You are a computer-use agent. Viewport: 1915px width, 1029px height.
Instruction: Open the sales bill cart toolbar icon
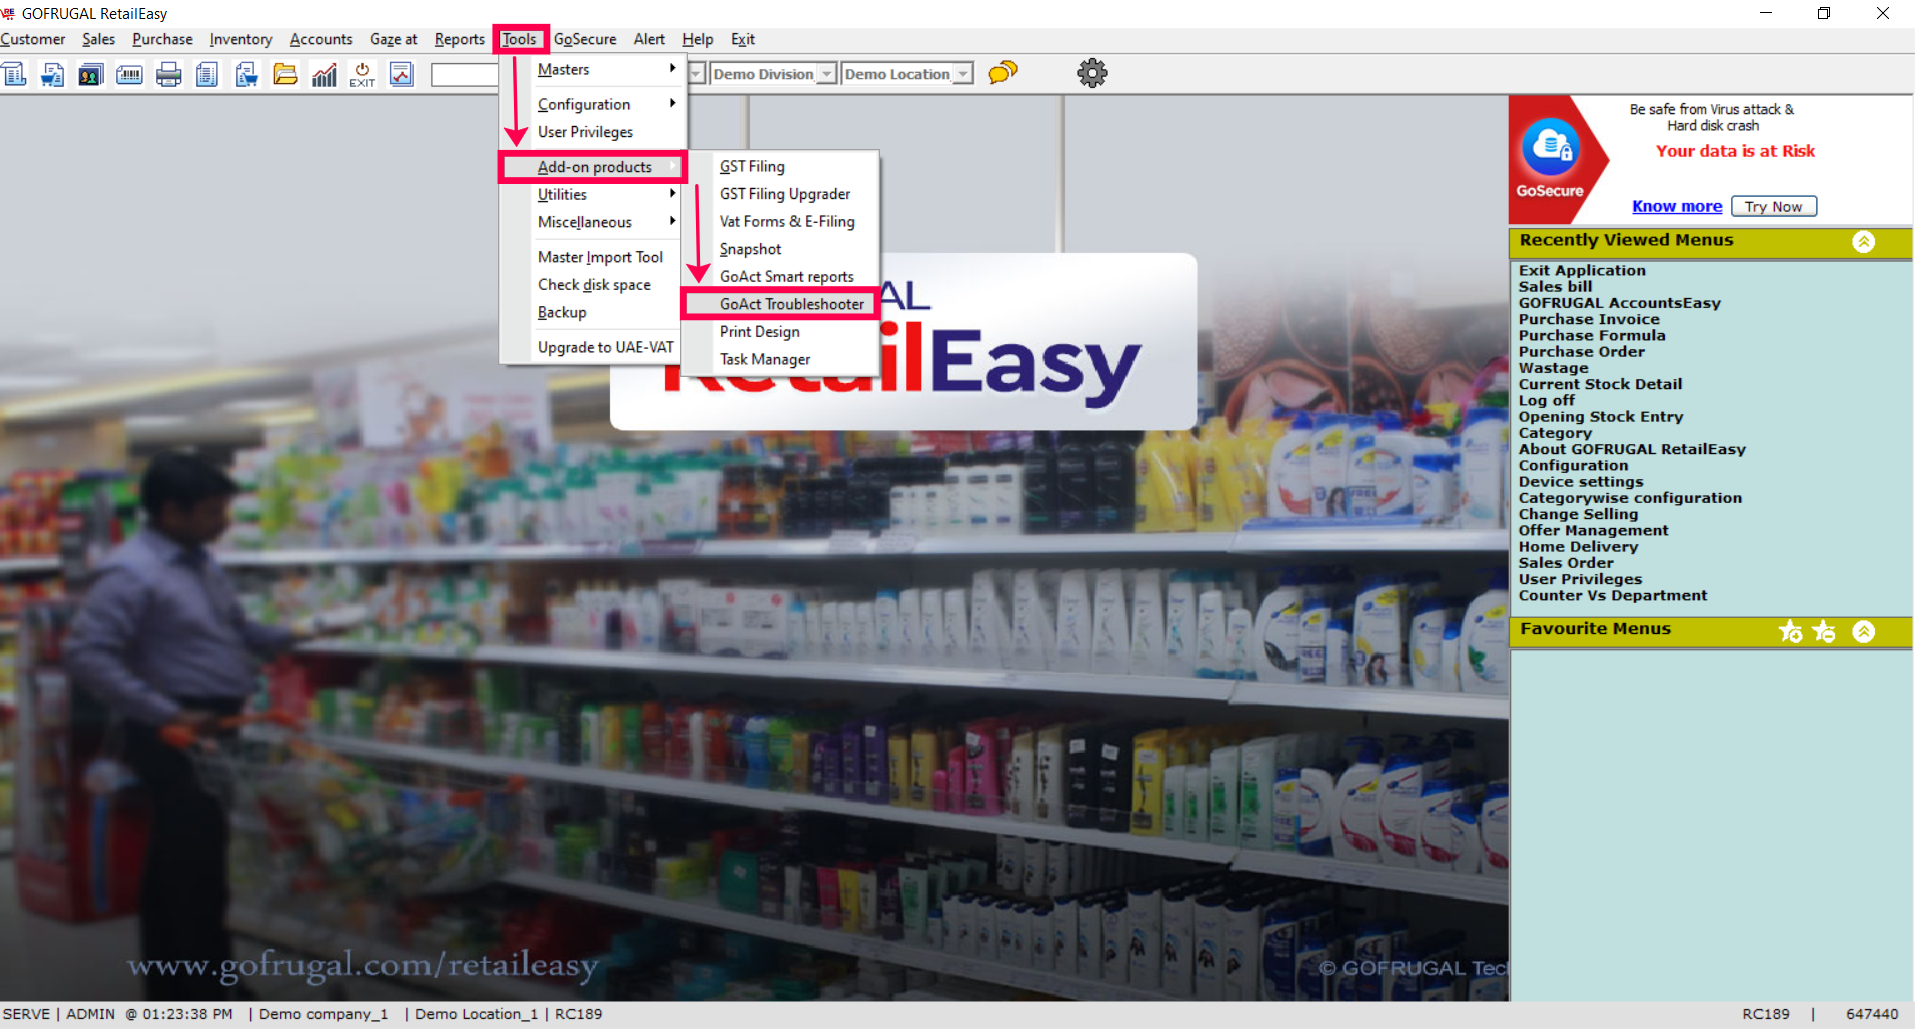click(x=52, y=74)
